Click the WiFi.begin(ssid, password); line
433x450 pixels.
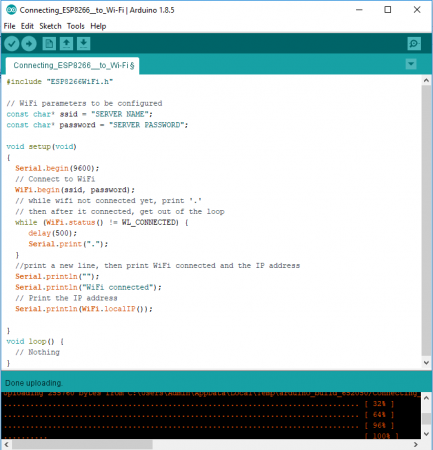(75, 190)
